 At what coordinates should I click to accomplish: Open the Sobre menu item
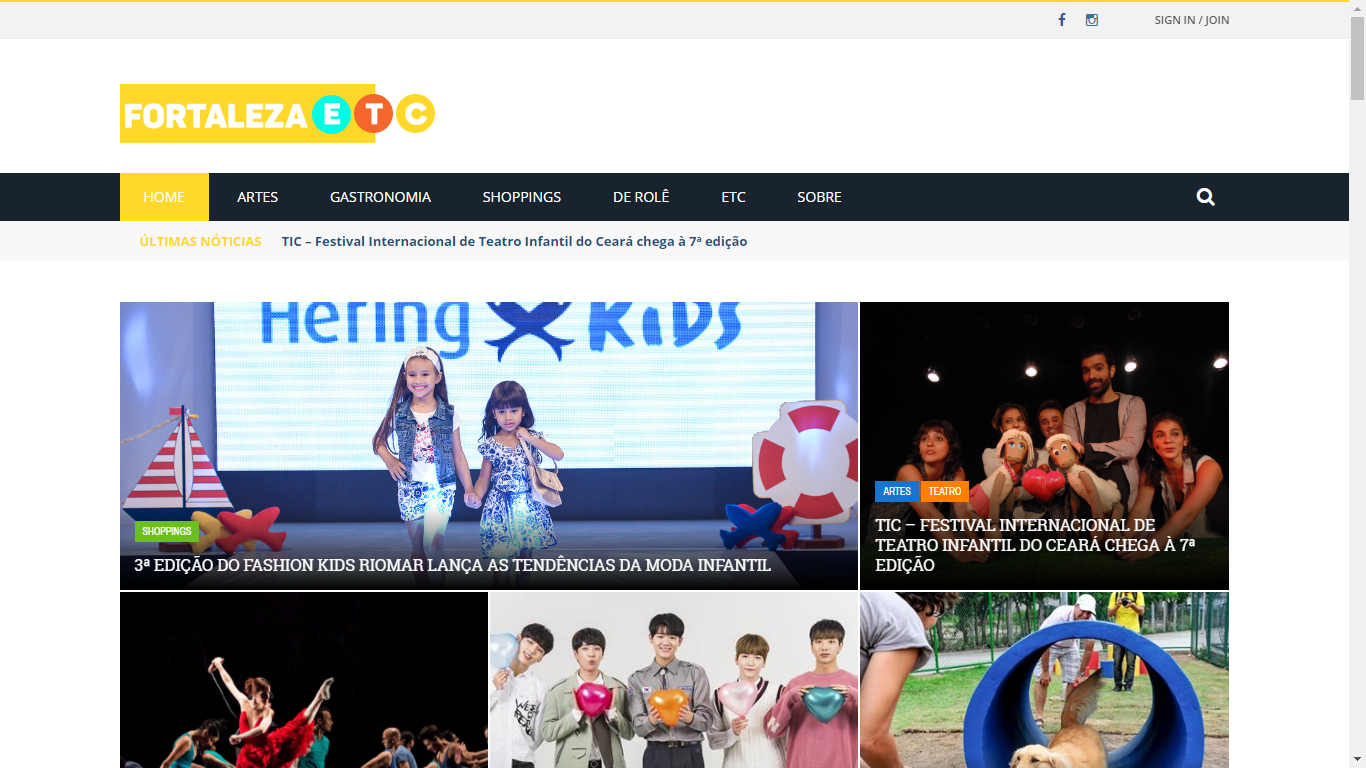point(819,197)
